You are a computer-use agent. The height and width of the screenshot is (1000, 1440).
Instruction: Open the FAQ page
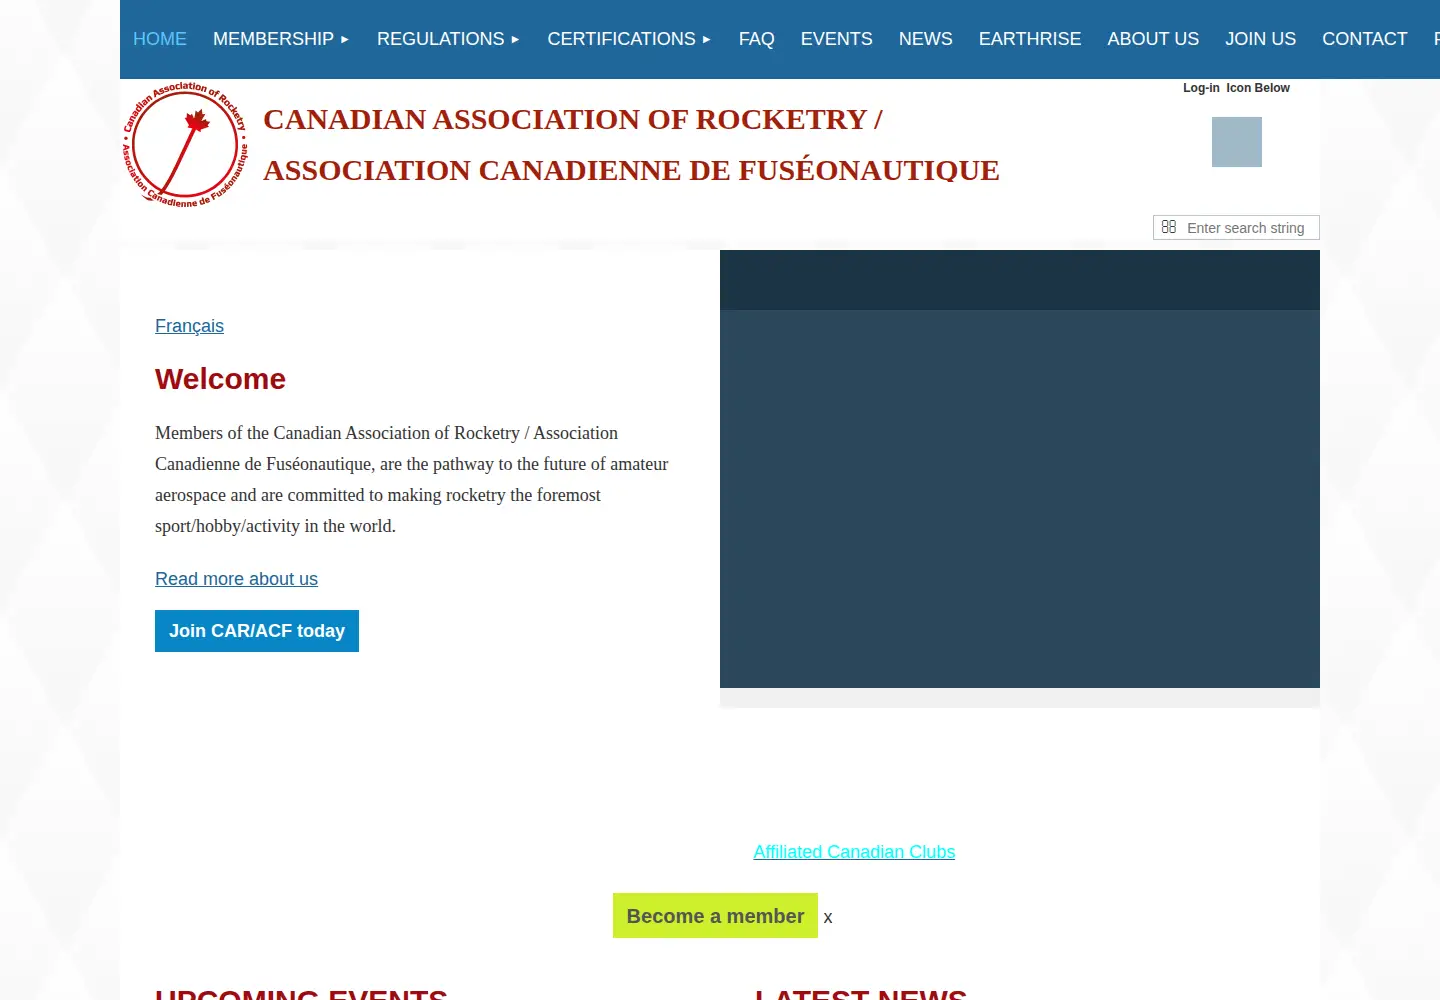[x=757, y=39]
